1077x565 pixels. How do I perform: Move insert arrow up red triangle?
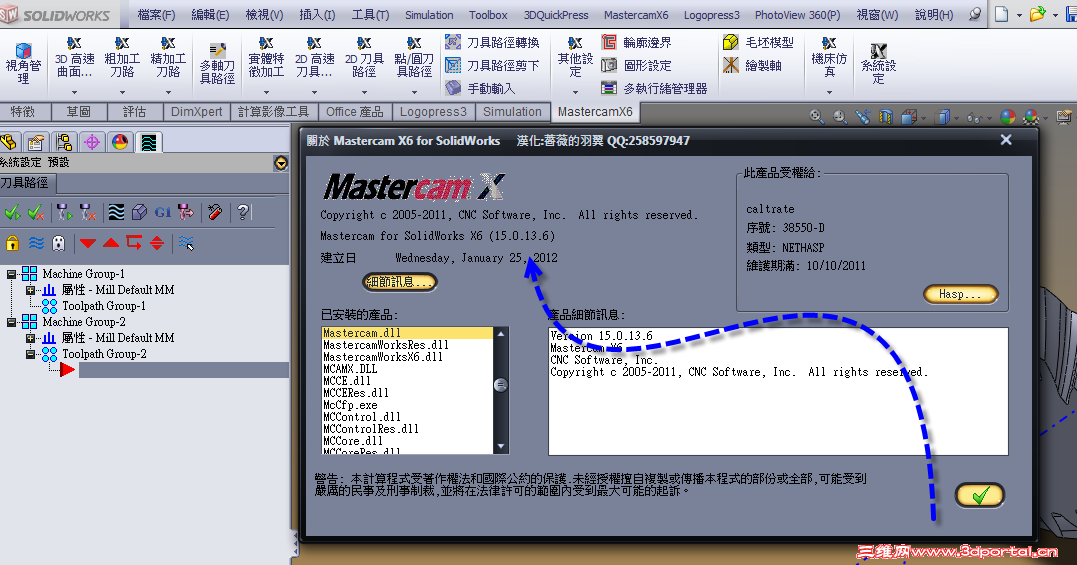pyautogui.click(x=111, y=242)
